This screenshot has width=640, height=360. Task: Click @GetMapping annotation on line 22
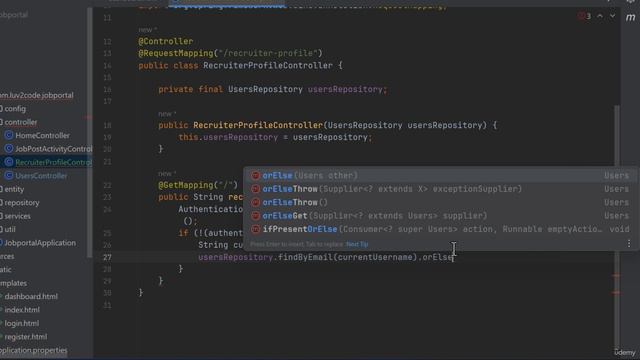click(x=186, y=185)
